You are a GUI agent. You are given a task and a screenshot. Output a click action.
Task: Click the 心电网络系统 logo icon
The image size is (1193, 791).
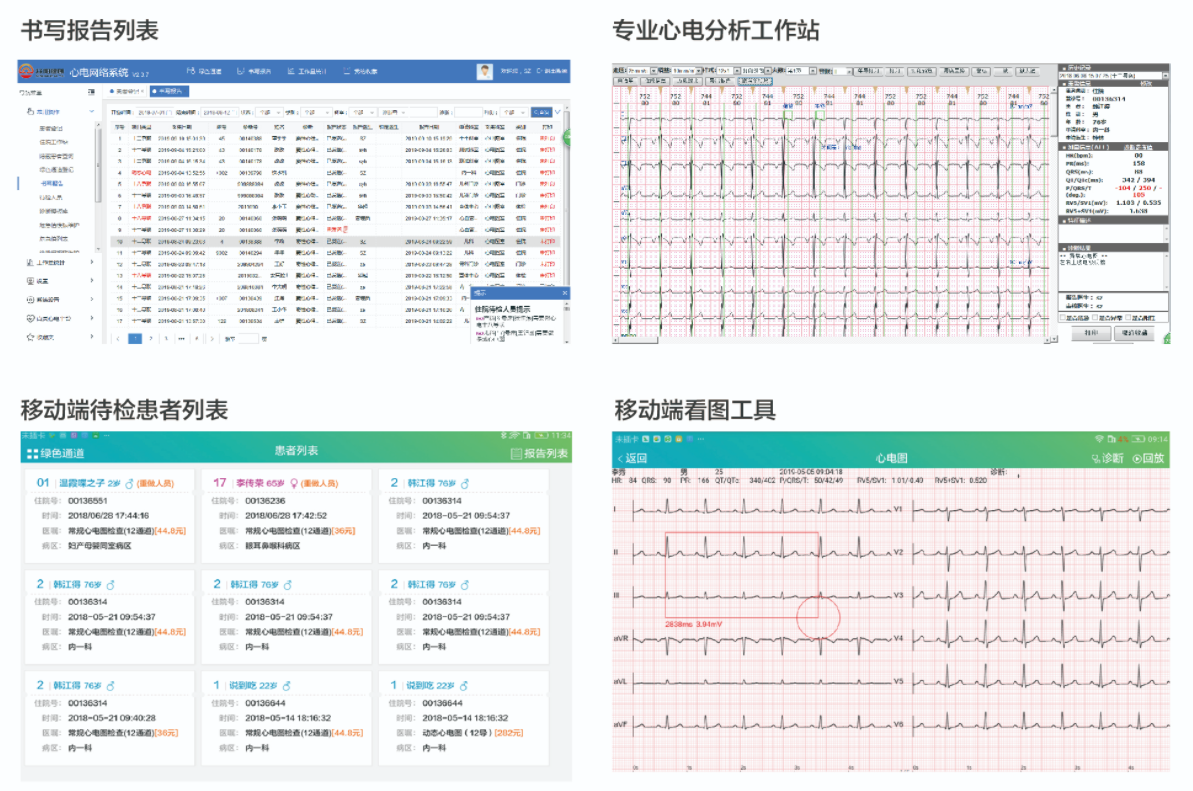[26, 71]
